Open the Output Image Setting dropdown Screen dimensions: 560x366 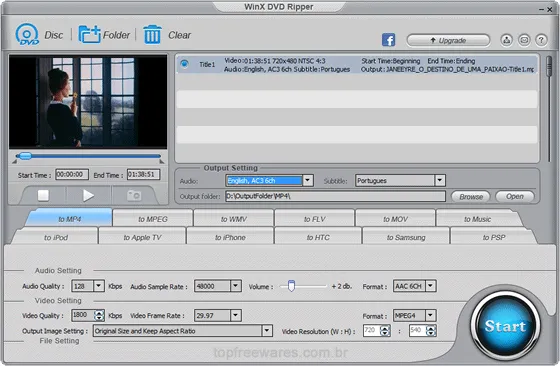coord(267,331)
